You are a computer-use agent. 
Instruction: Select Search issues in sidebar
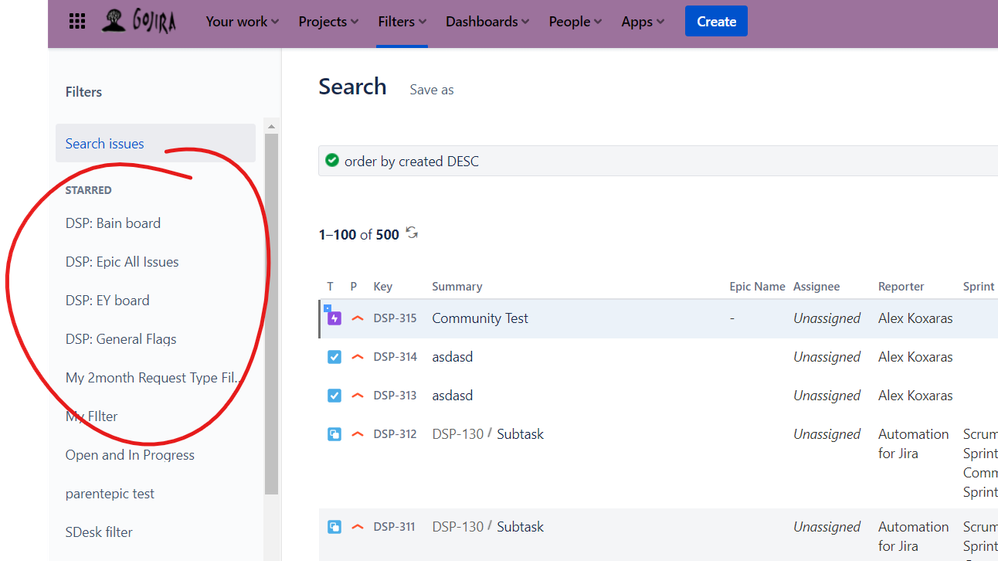(155, 143)
